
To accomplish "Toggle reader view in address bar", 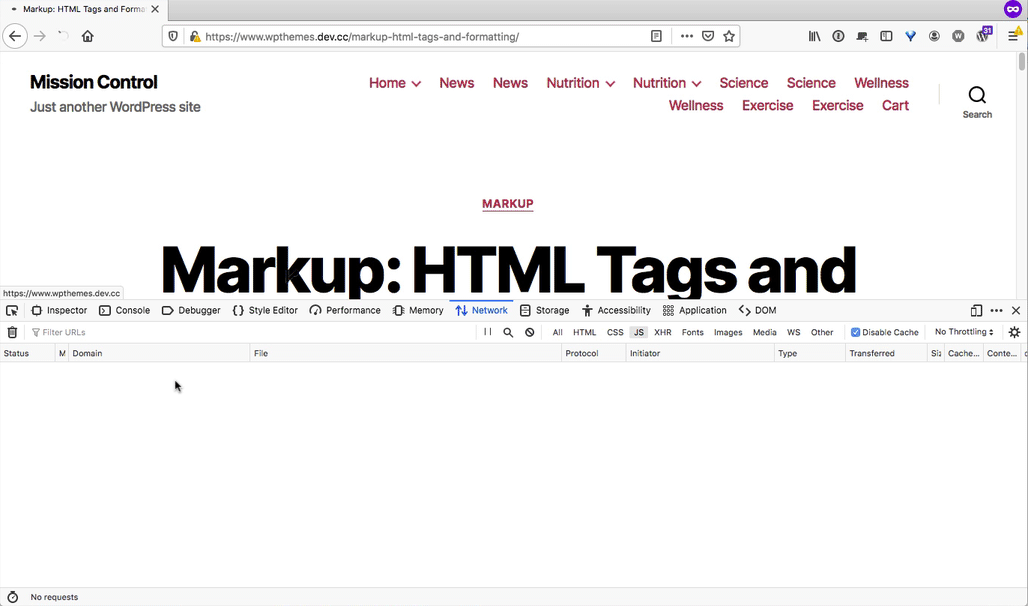I will pos(656,36).
